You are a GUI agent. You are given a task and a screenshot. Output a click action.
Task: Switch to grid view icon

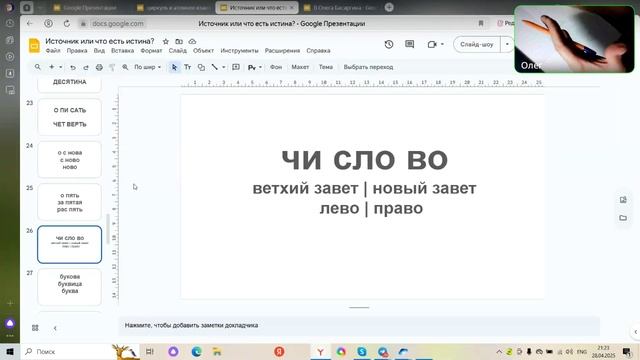pyautogui.click(x=35, y=328)
